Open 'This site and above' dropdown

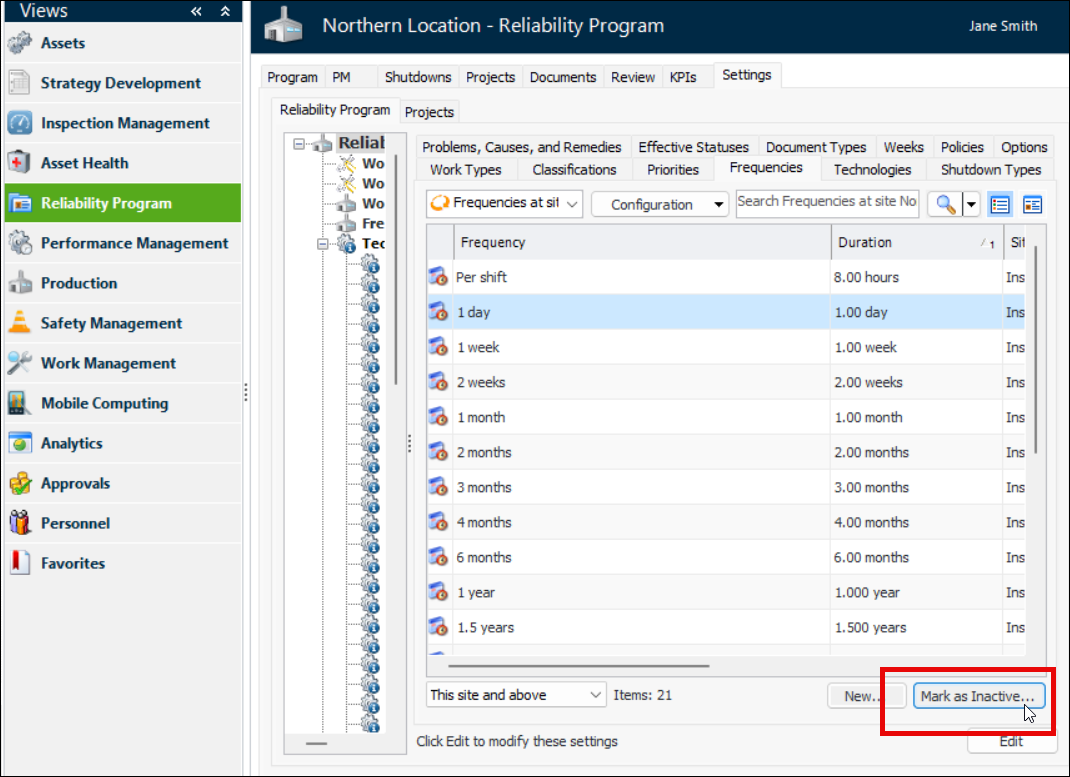pyautogui.click(x=516, y=694)
